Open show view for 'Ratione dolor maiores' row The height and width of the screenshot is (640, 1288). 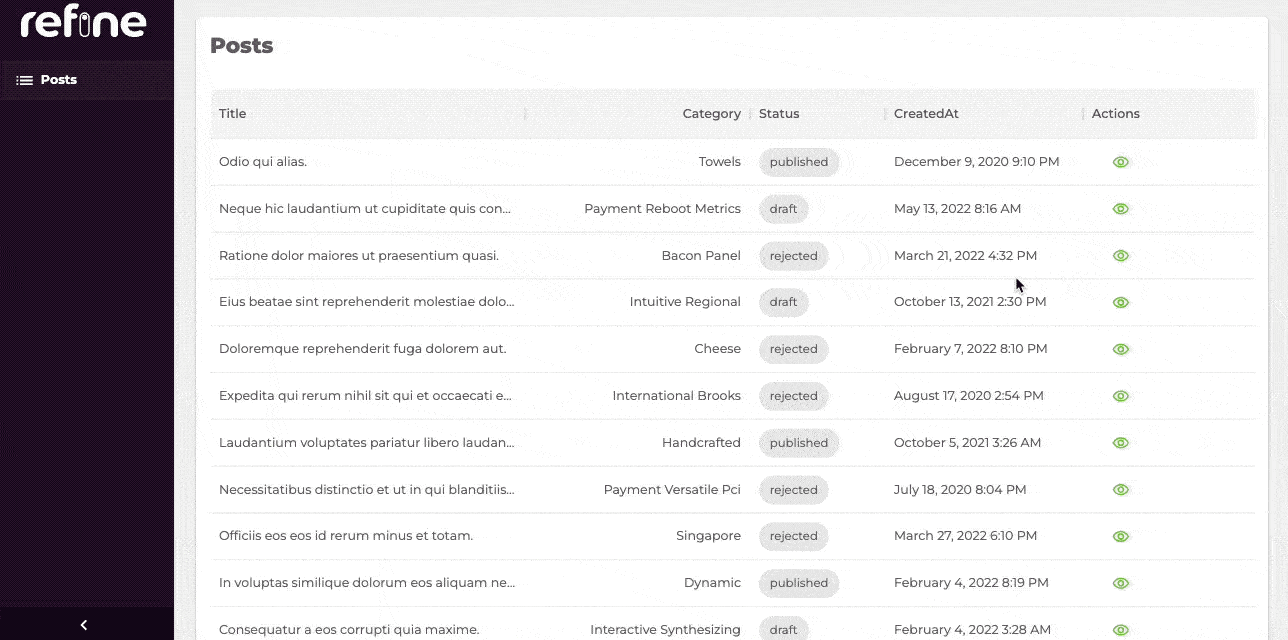[1120, 256]
